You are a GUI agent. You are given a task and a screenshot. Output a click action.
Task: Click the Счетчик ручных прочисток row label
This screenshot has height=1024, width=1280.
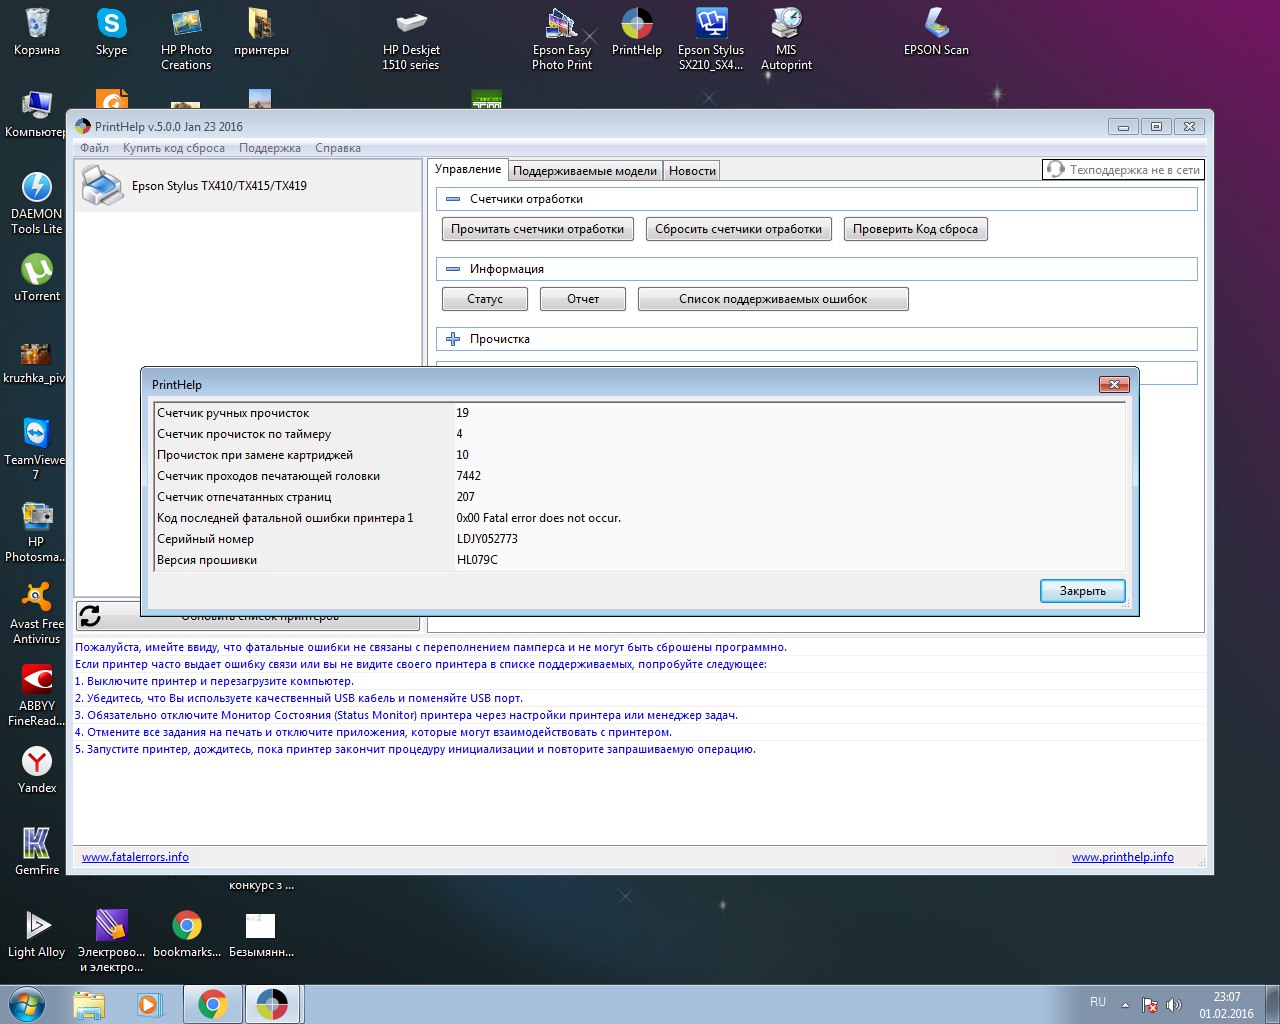(x=233, y=413)
